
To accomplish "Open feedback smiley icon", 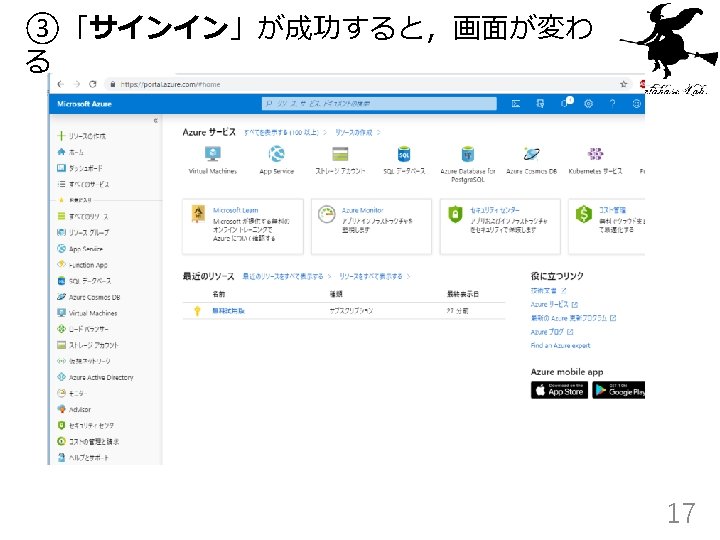I will tap(636, 104).
